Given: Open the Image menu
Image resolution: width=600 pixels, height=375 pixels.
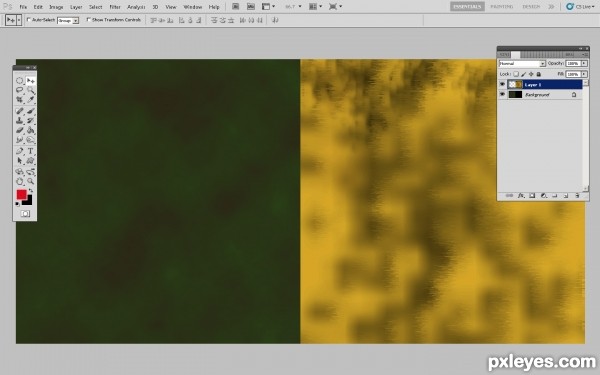Looking at the screenshot, I should click(x=56, y=7).
